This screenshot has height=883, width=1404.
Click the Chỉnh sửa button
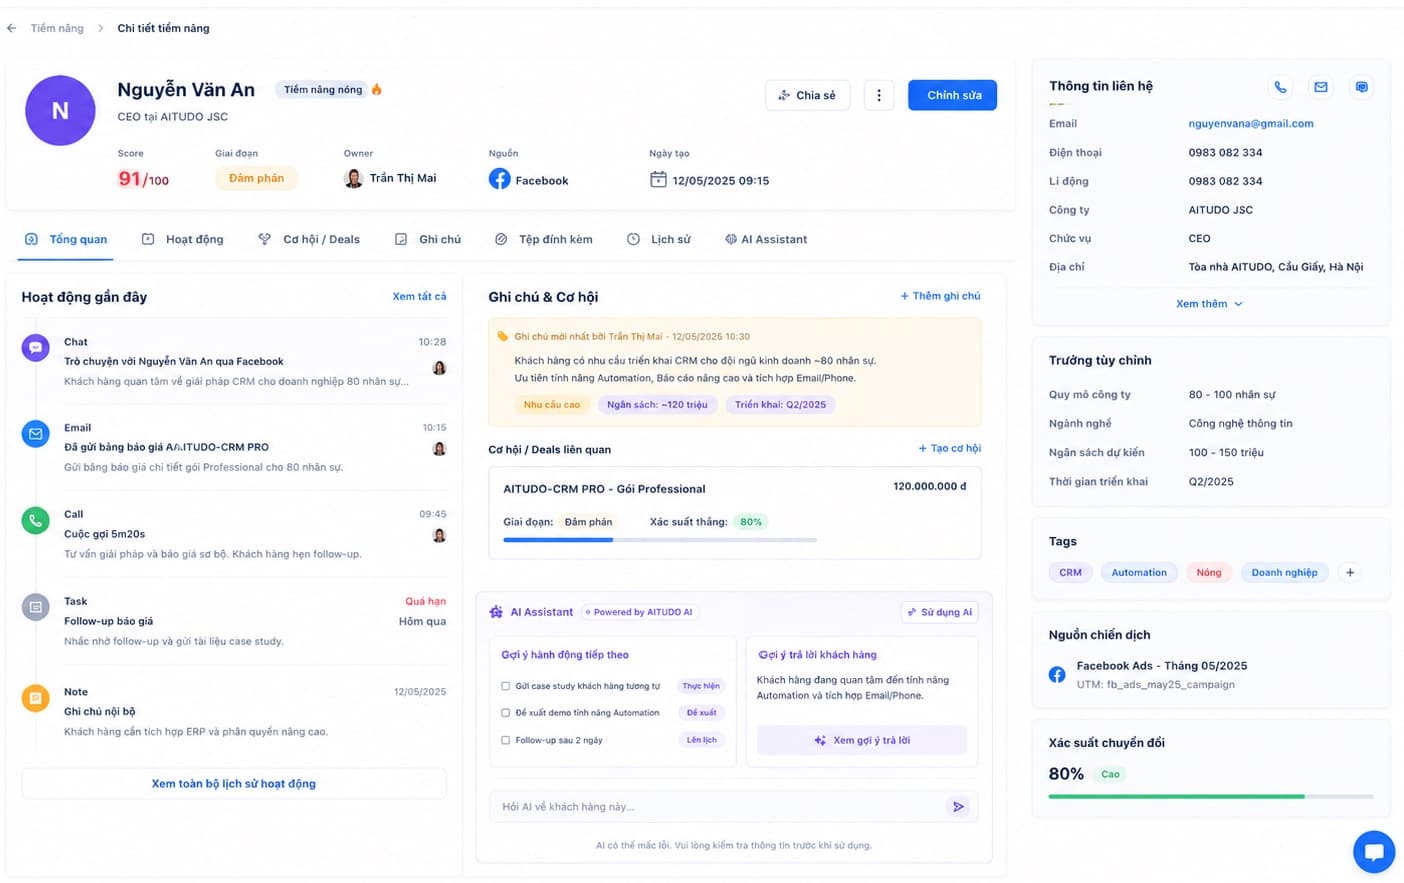[952, 95]
